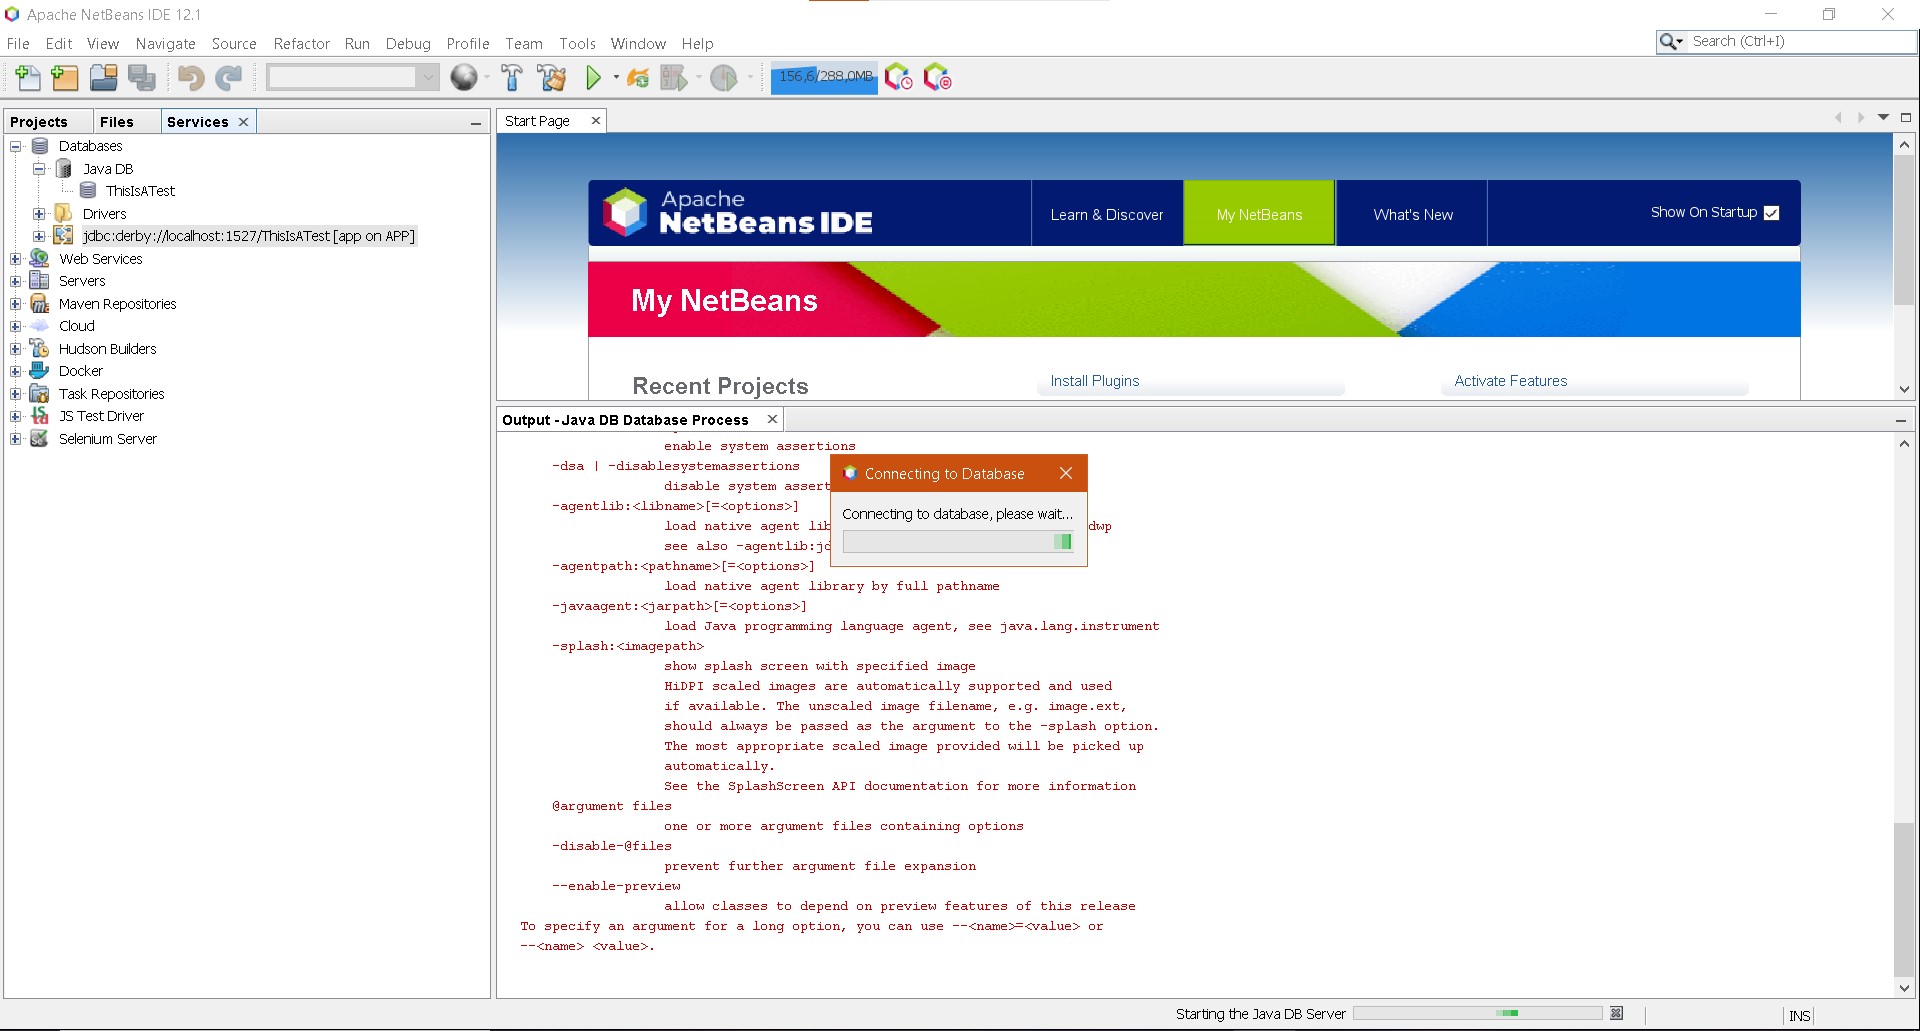1920x1031 pixels.
Task: Collapse the Databases tree node
Action: 16,146
